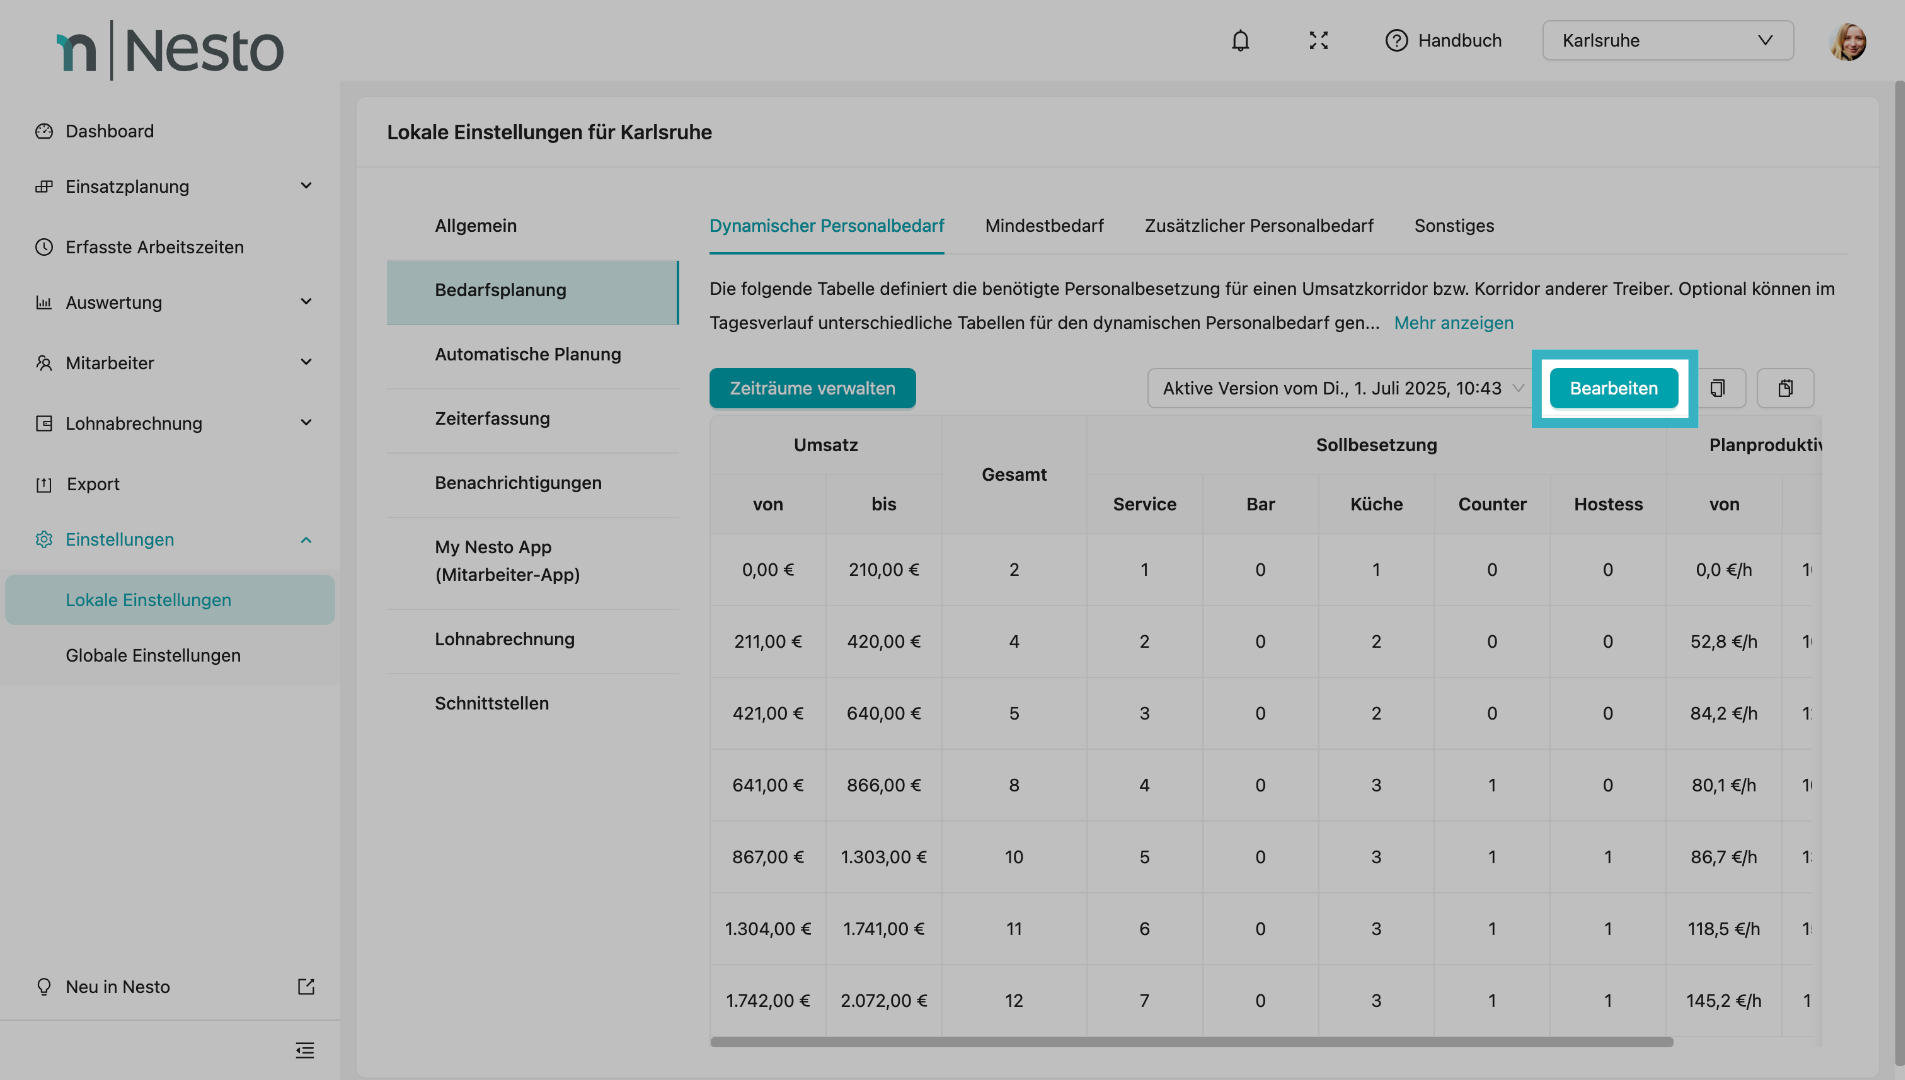Open the Dashboard from the sidebar
Image resolution: width=1905 pixels, height=1080 pixels.
click(x=109, y=131)
